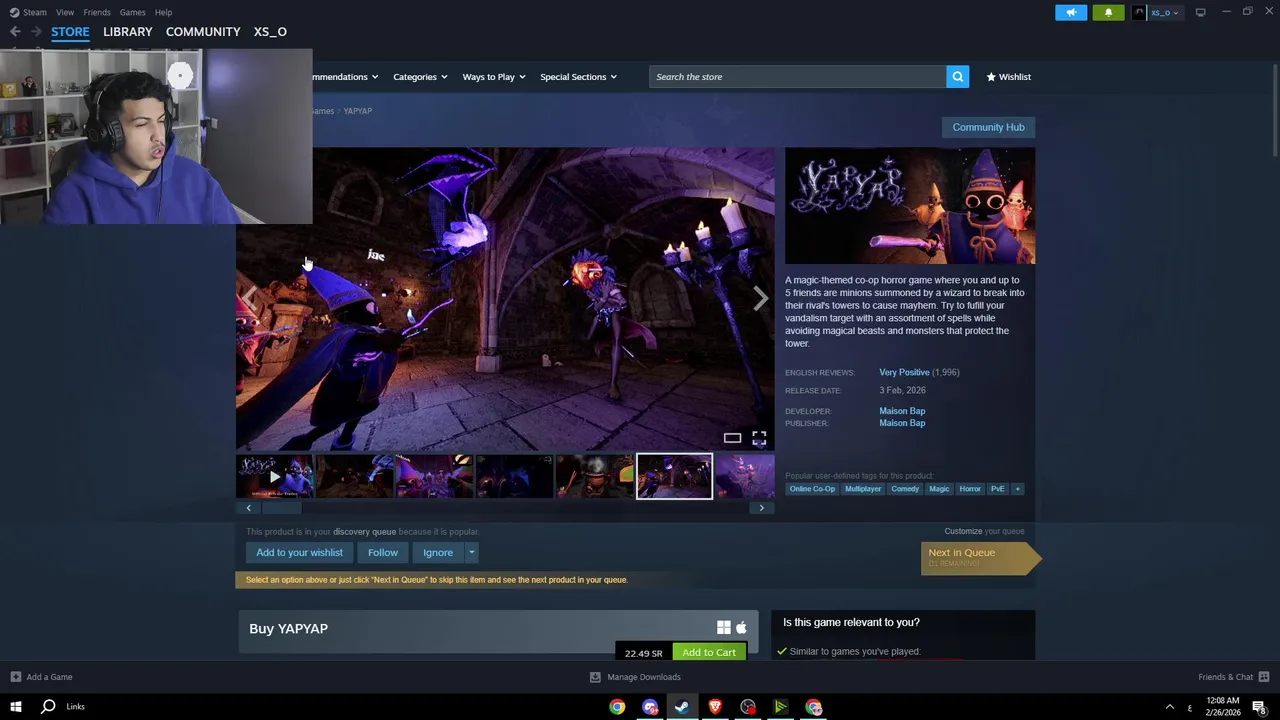Click the search magnifier button
The width and height of the screenshot is (1280, 720).
click(958, 77)
